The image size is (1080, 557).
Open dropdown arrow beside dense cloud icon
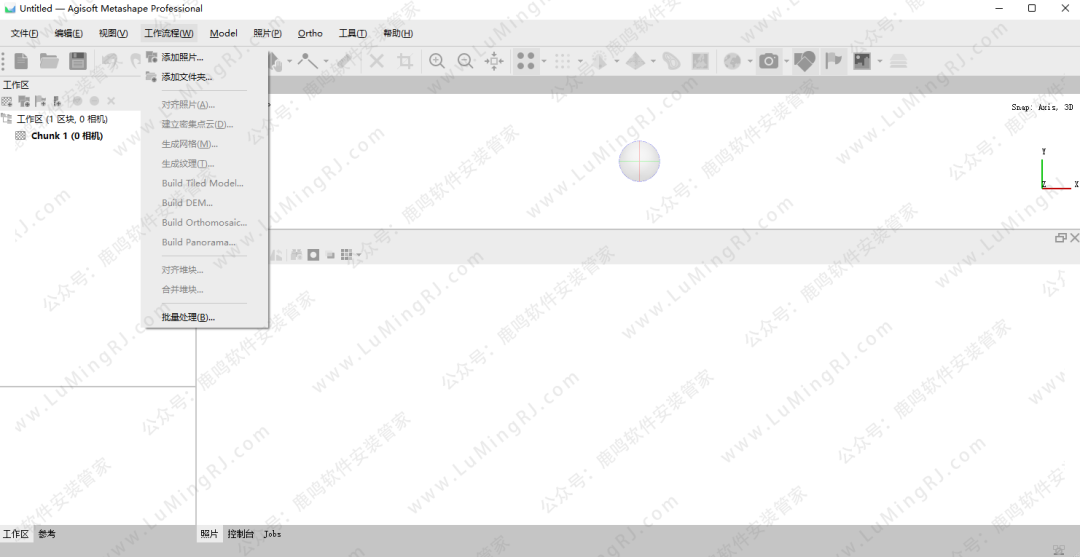tap(581, 61)
